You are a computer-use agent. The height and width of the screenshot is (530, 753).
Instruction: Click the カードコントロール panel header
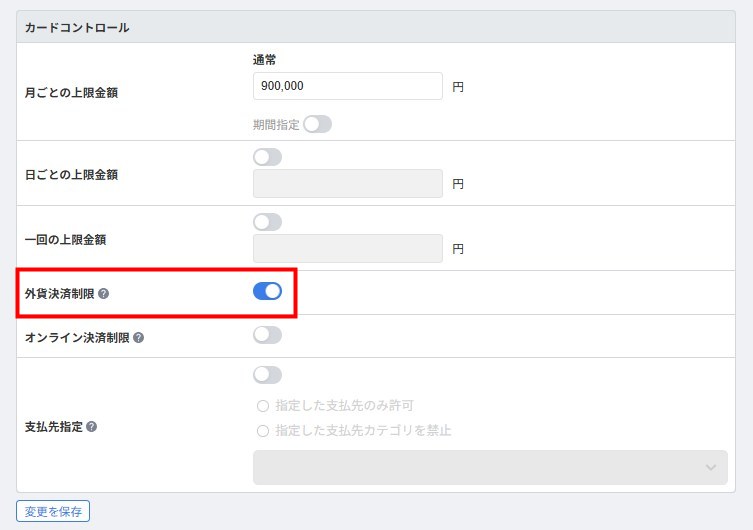tap(376, 27)
